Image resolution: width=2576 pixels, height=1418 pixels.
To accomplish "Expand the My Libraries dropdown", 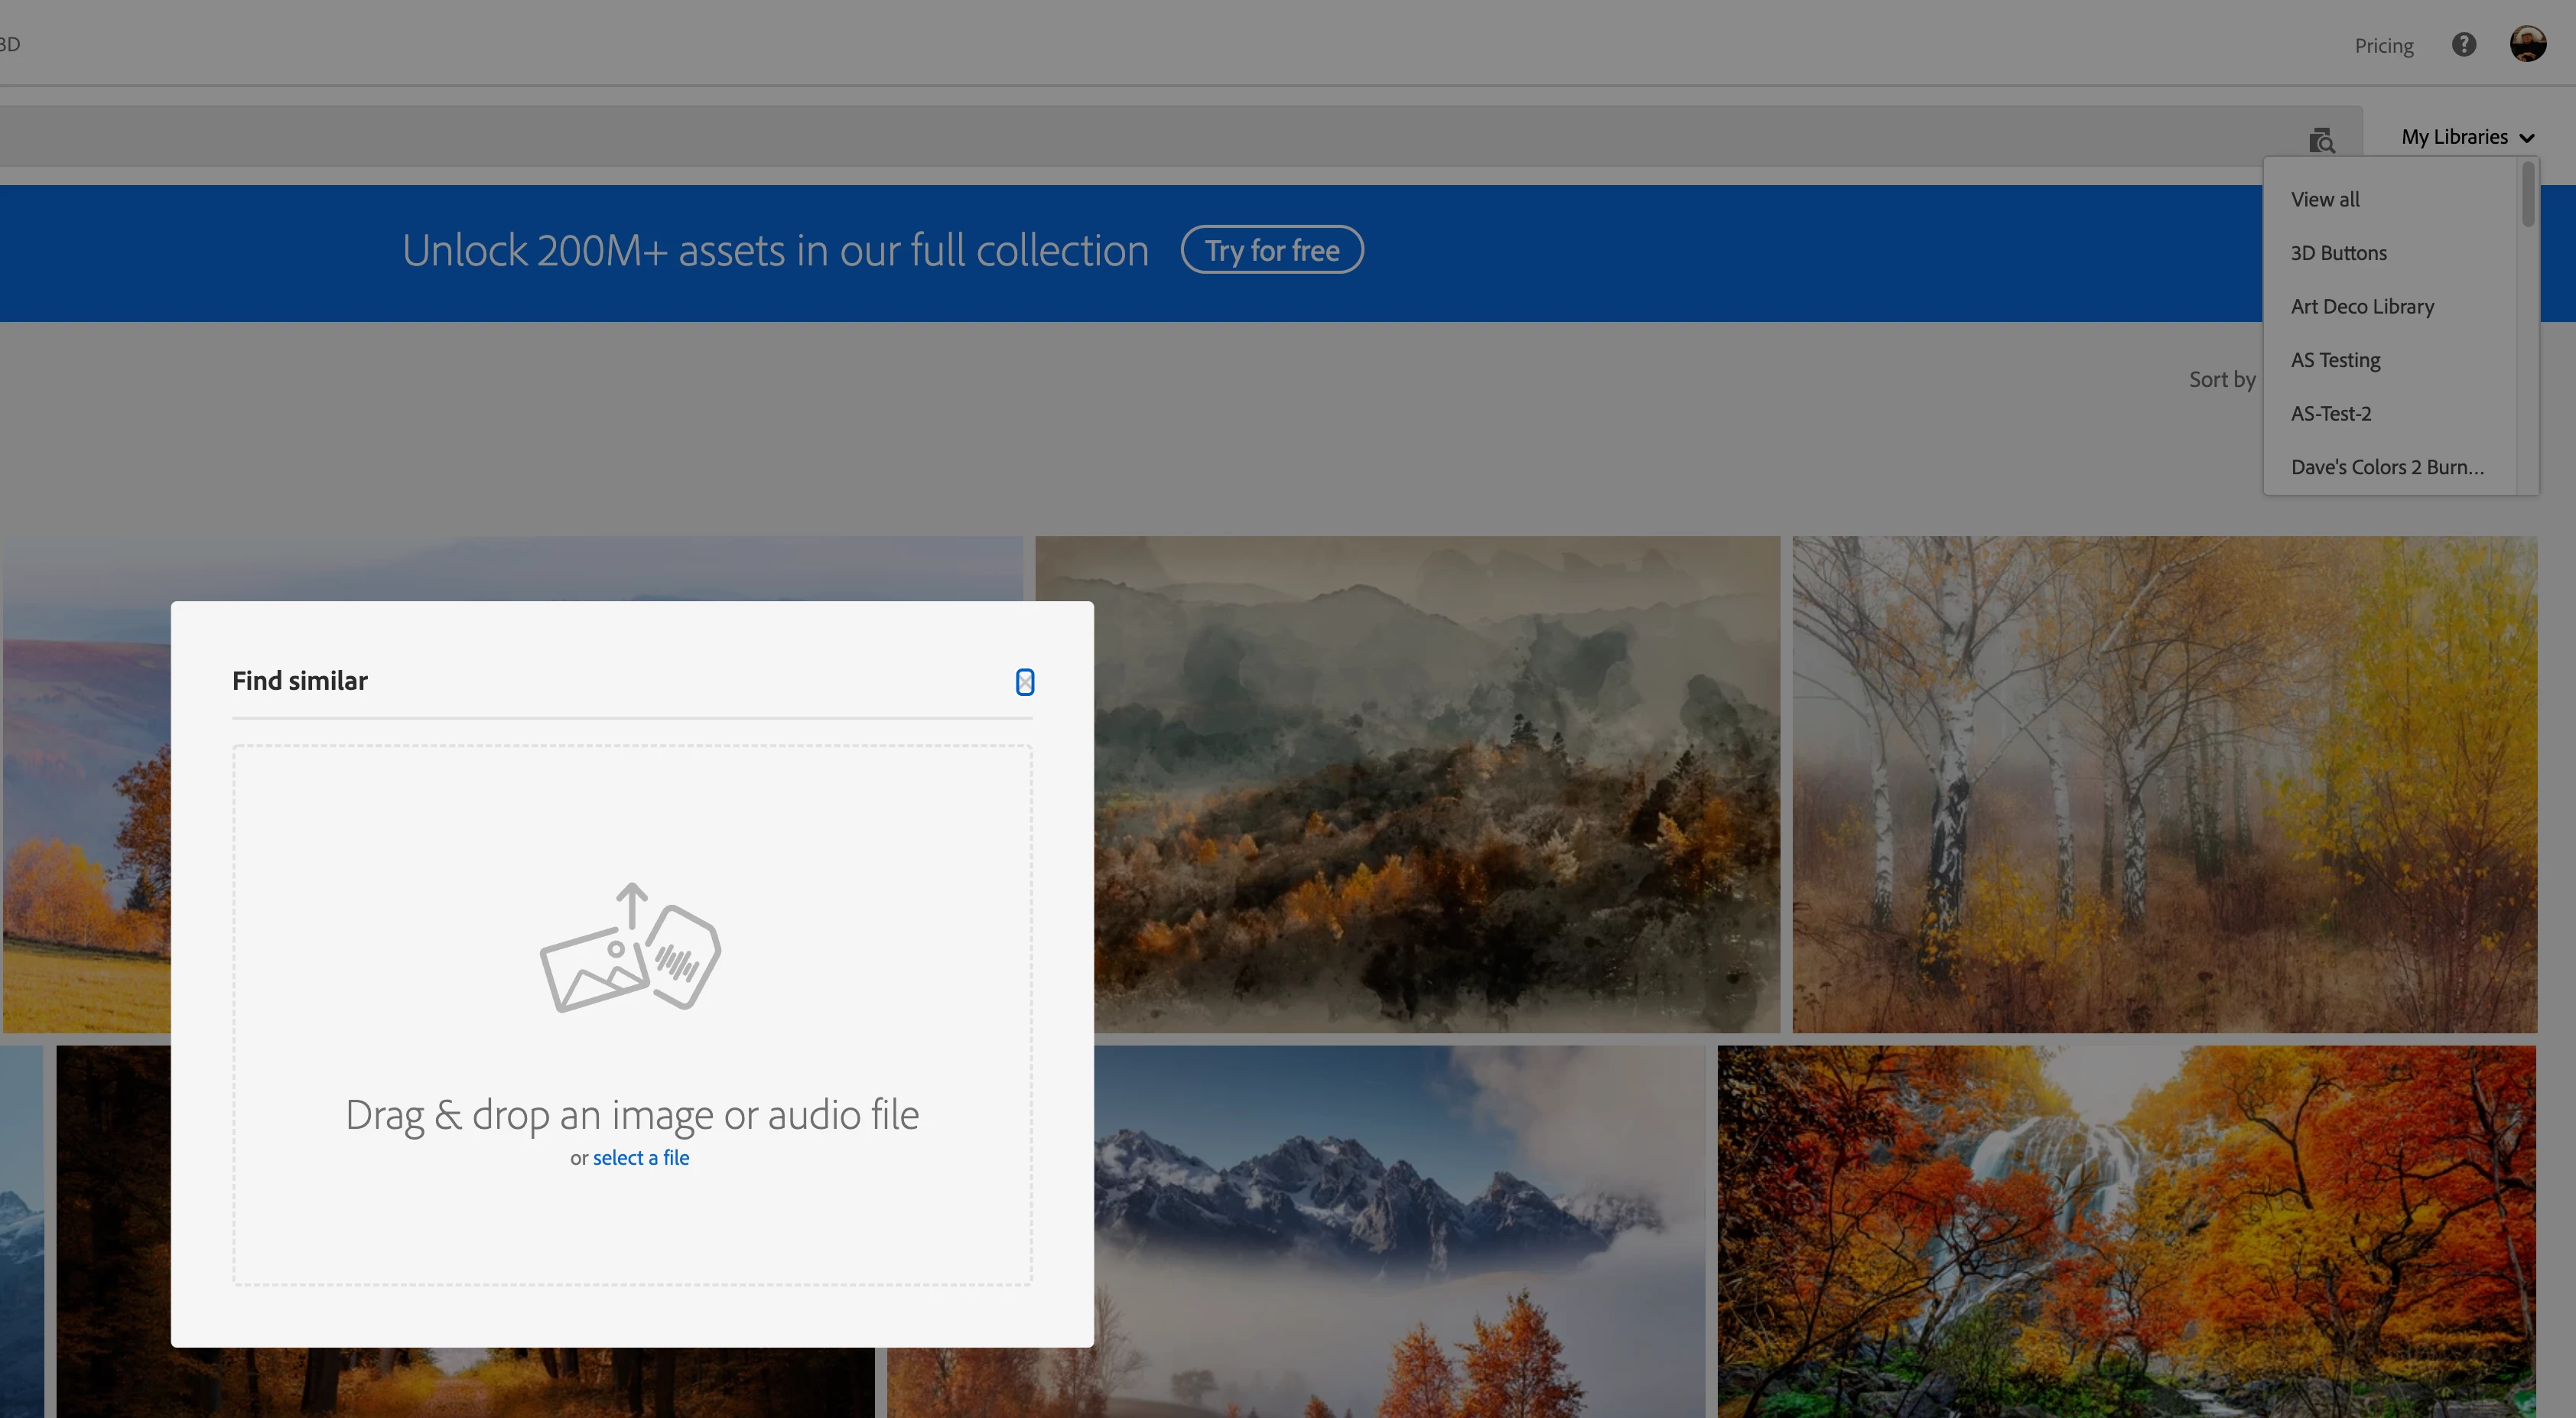I will (2467, 137).
